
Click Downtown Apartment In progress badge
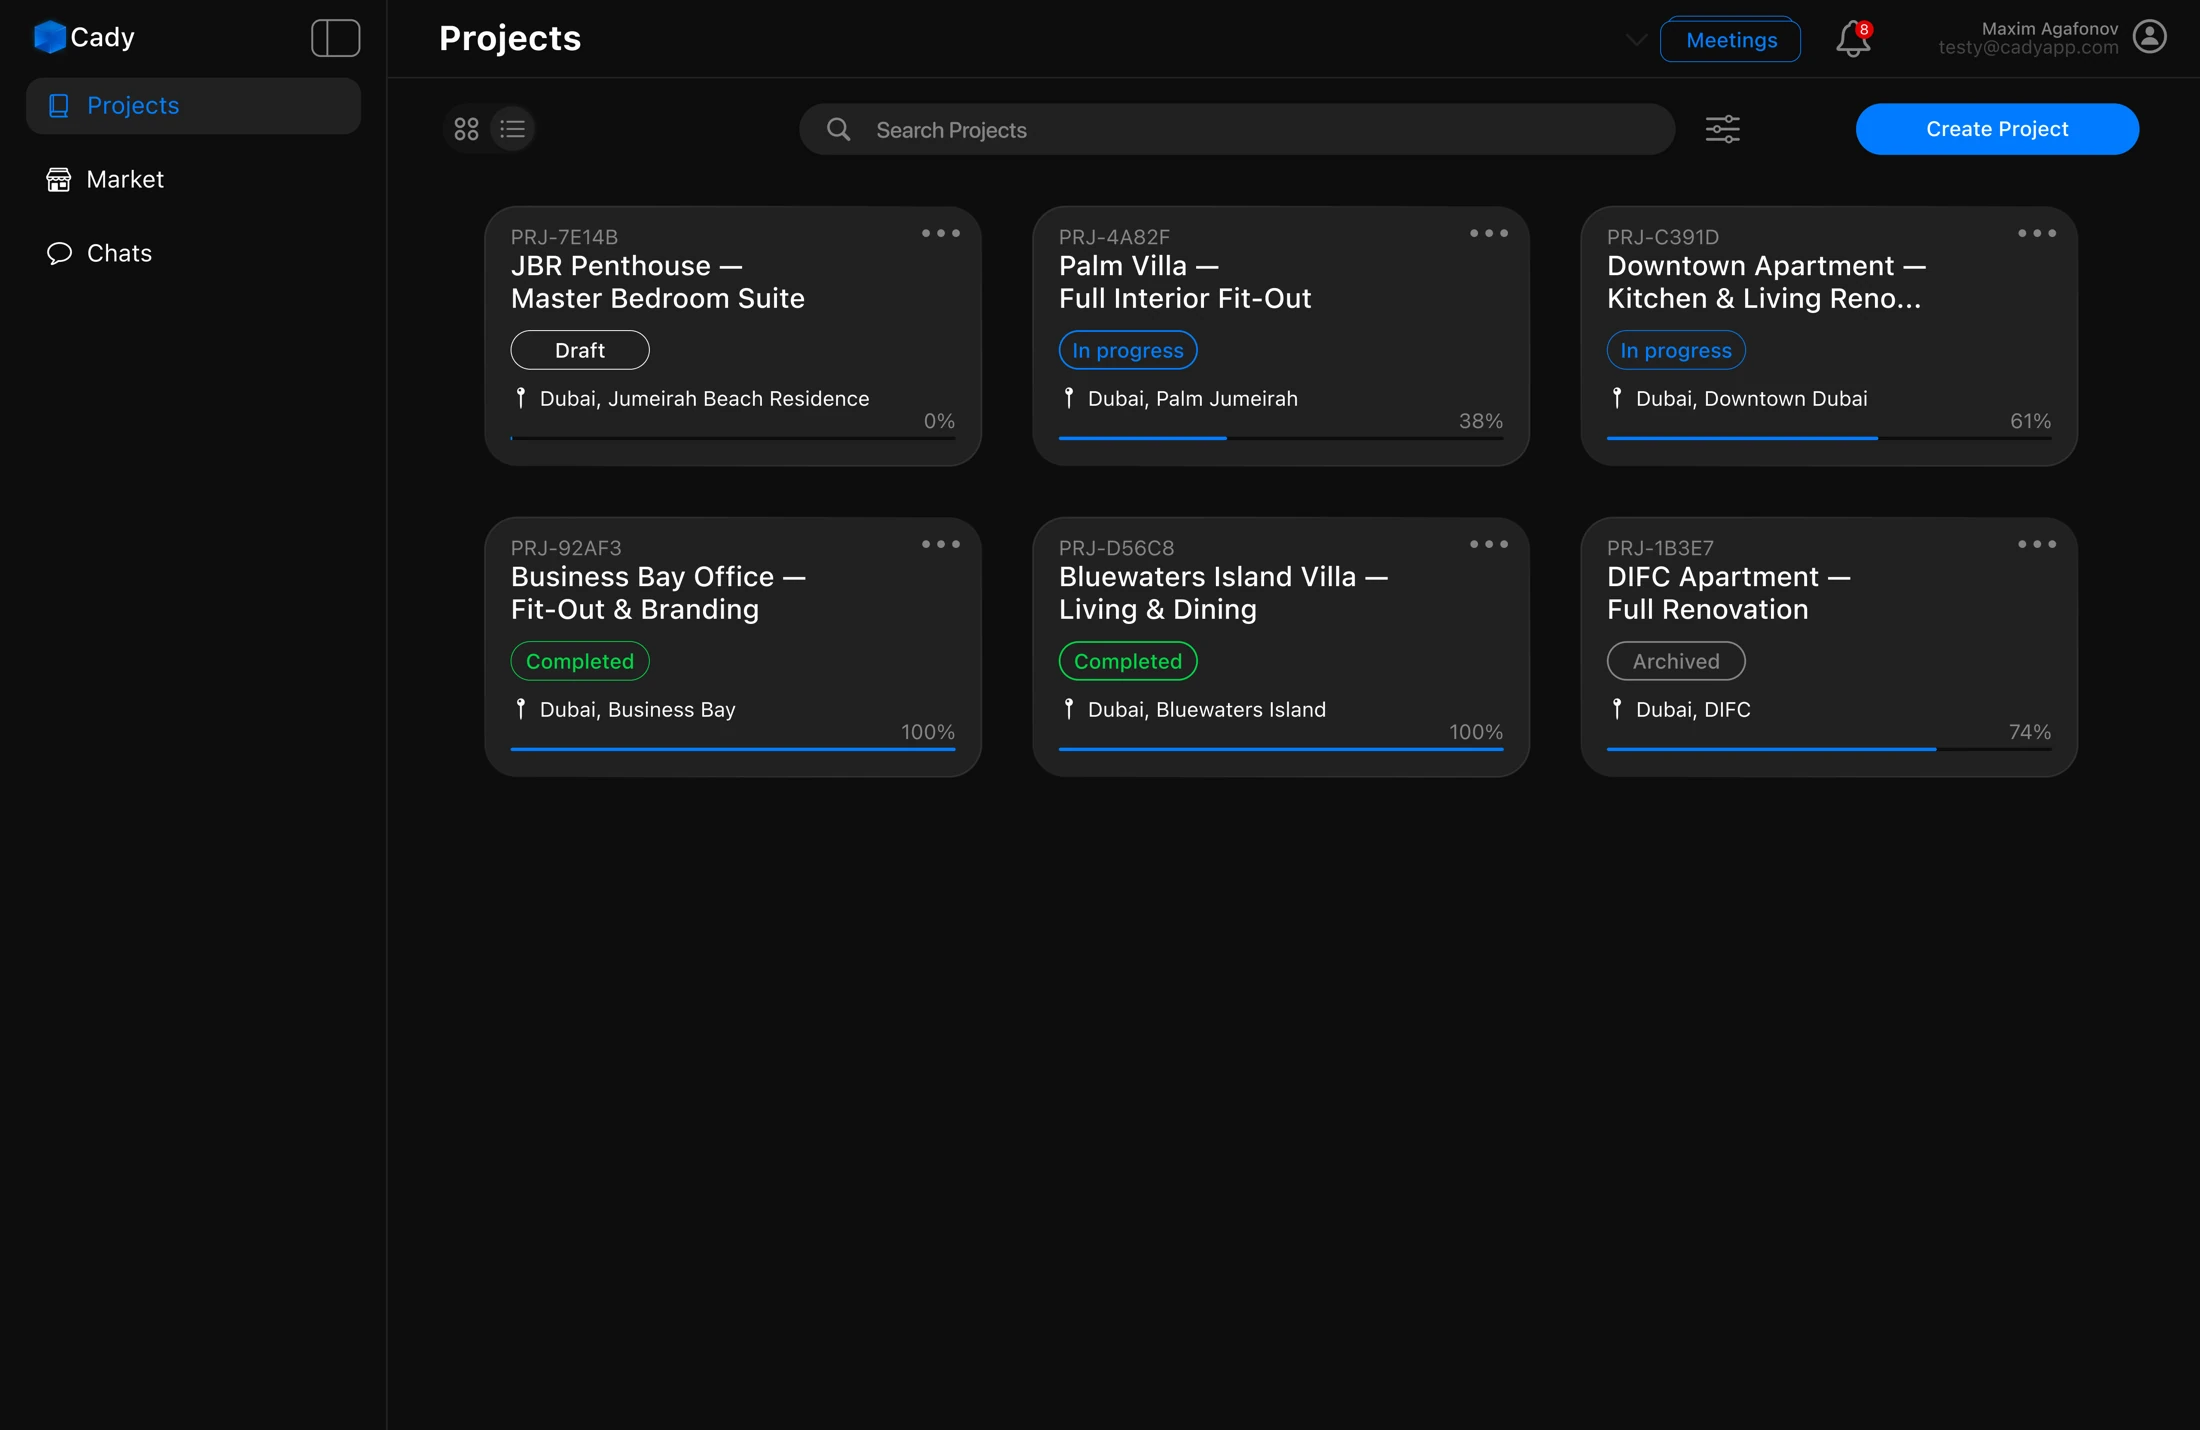(x=1676, y=350)
